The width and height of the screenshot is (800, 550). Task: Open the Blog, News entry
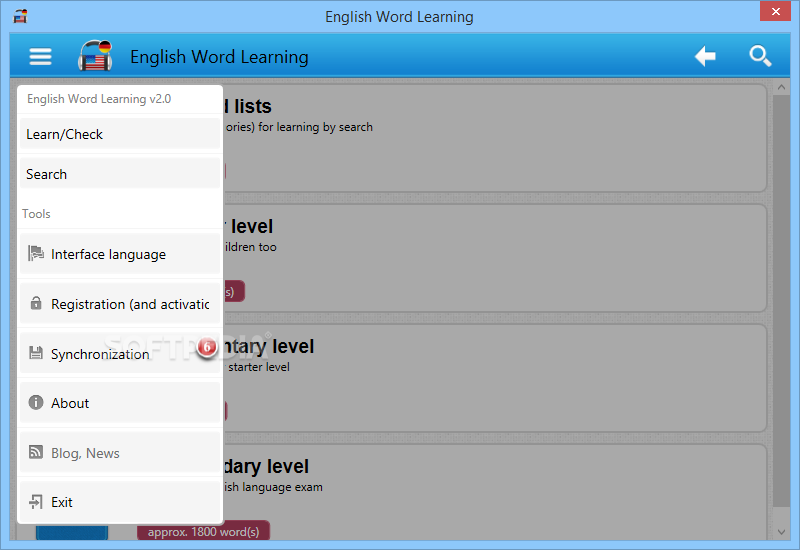point(120,453)
